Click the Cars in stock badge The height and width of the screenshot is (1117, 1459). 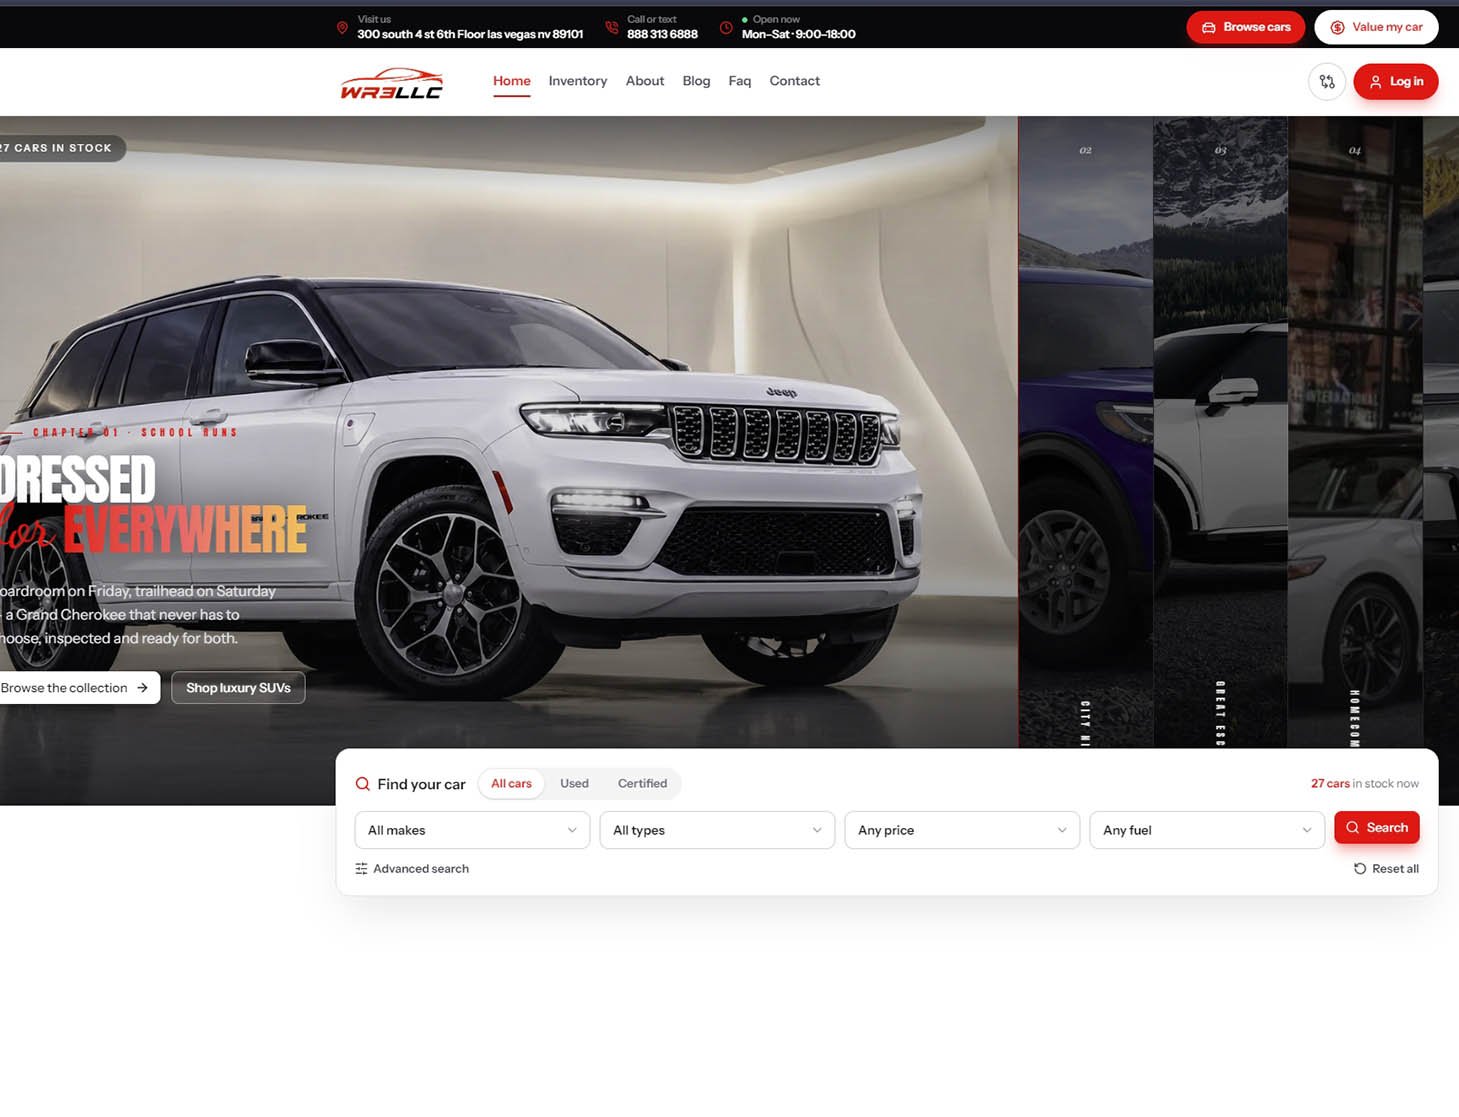[61, 148]
